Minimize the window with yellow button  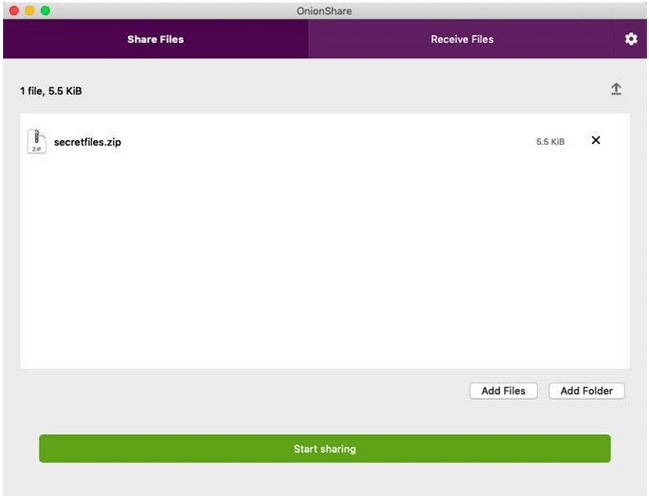(30, 10)
